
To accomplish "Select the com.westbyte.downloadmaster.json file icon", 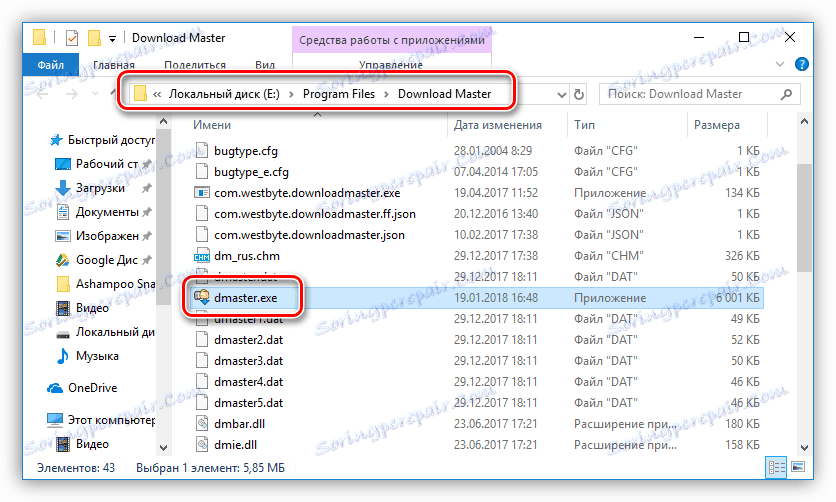I will click(x=202, y=234).
